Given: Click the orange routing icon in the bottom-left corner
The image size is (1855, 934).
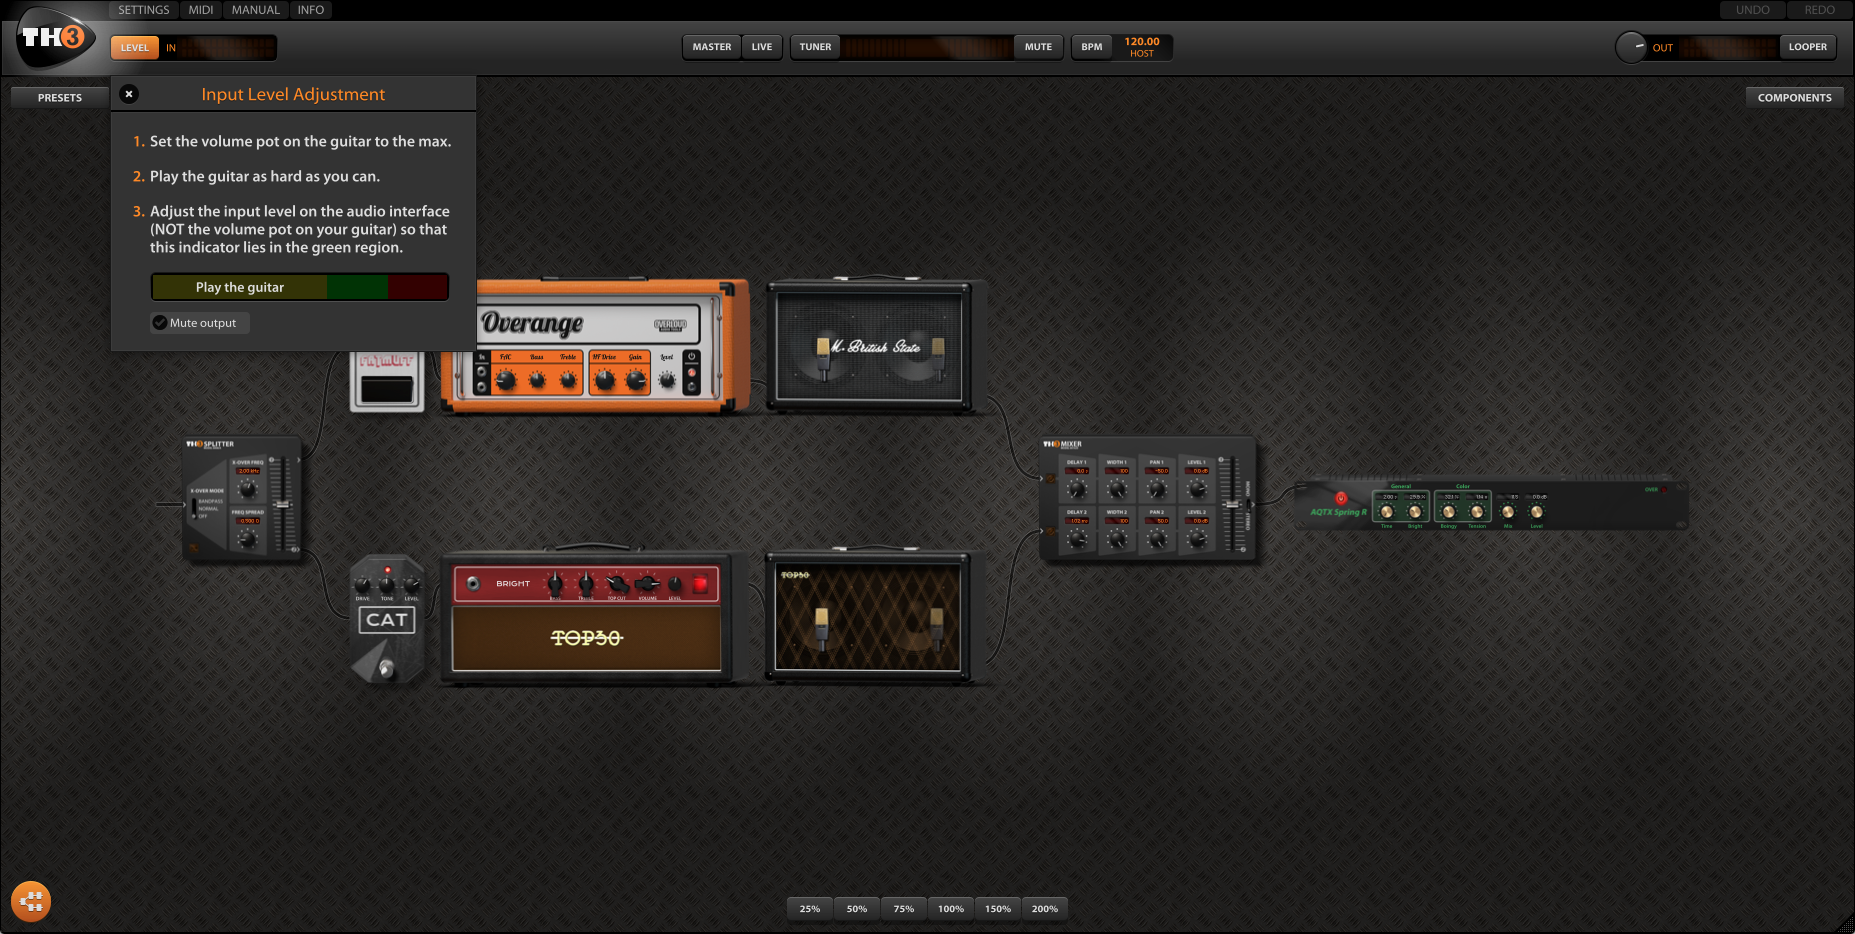Looking at the screenshot, I should point(30,901).
